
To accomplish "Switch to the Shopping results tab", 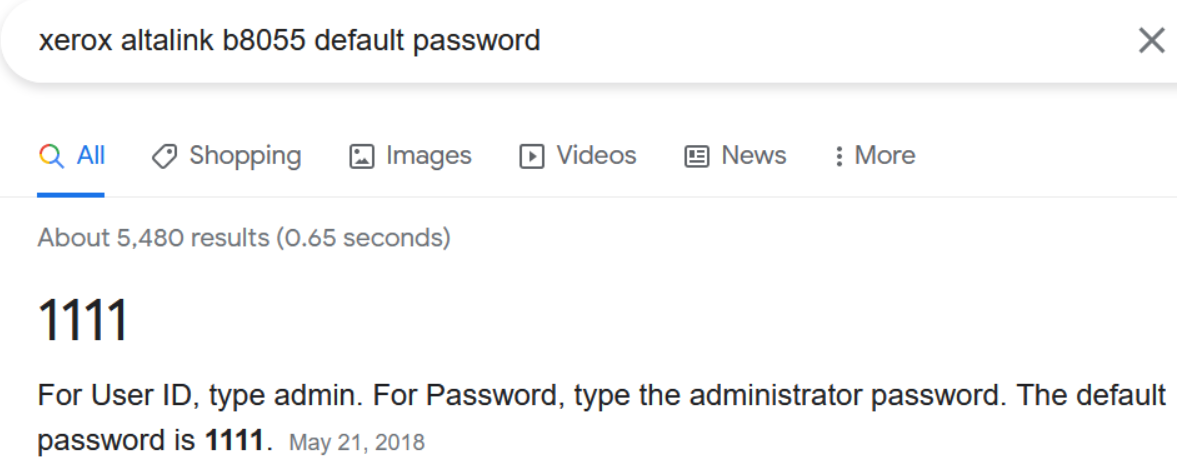I will tap(245, 156).
